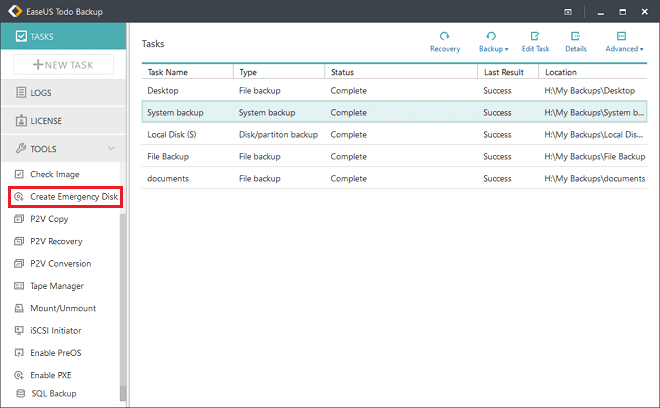Select the documents task row
660x408 pixels.
(x=394, y=178)
